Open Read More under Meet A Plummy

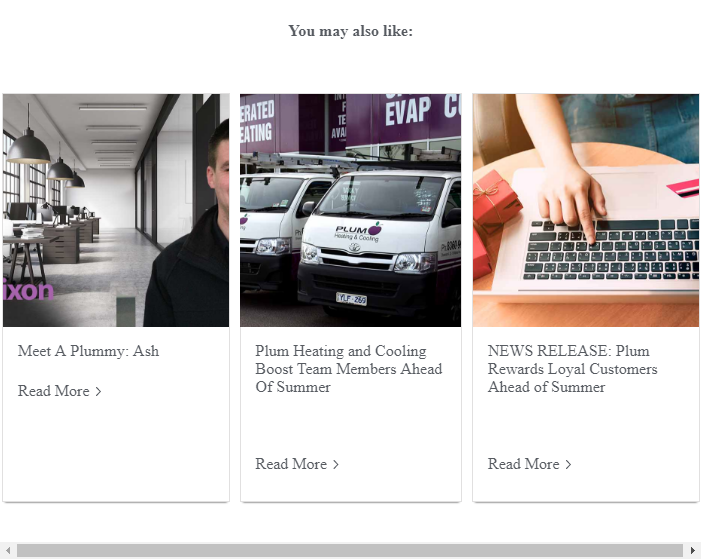point(54,391)
